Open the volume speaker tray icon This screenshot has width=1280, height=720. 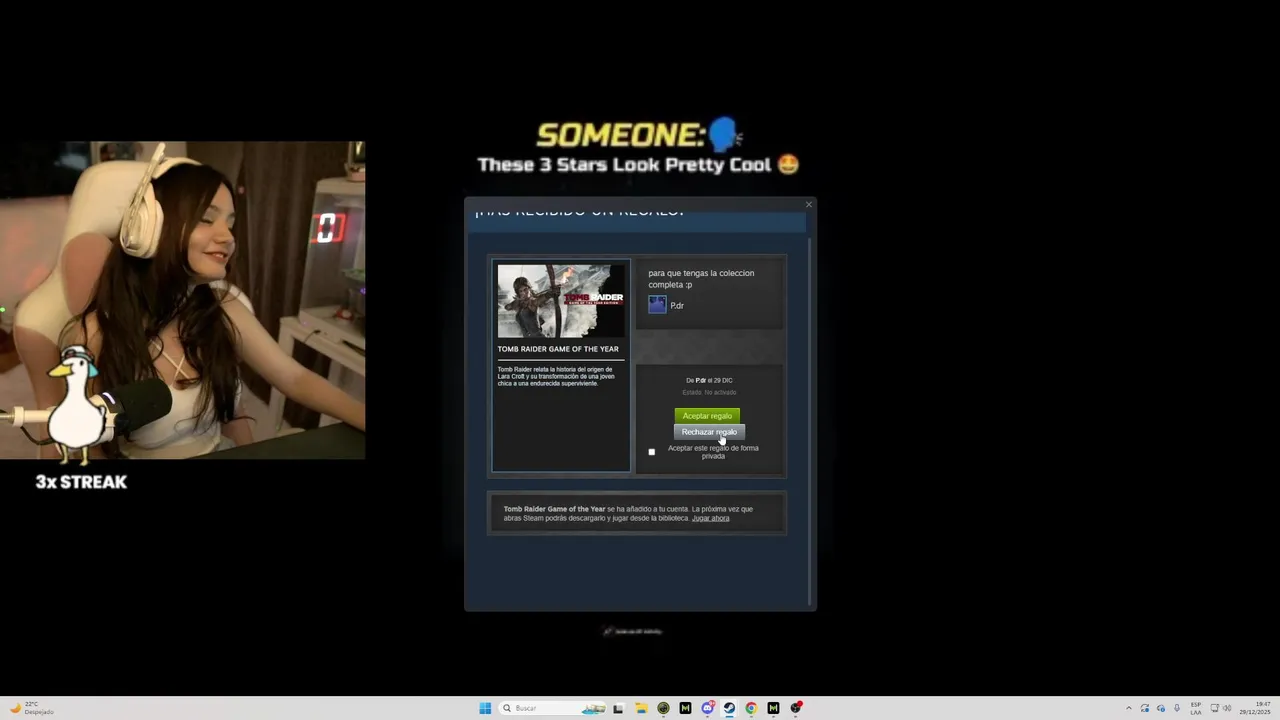point(1227,708)
